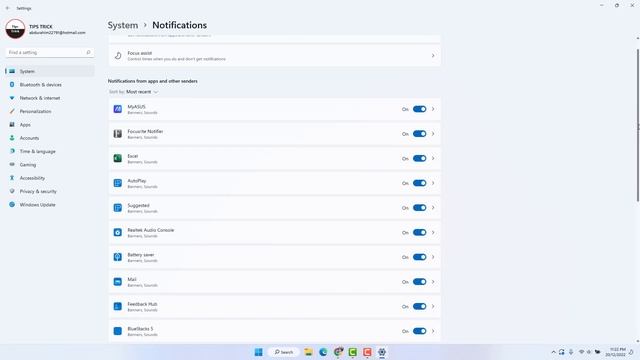The image size is (640, 360).
Task: Click the Mail app icon
Action: click(118, 282)
